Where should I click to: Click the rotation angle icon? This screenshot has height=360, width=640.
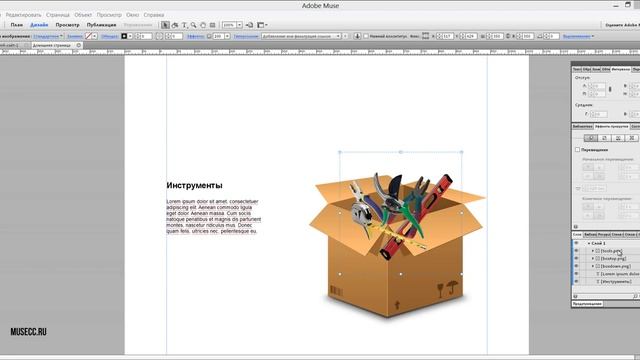point(540,36)
